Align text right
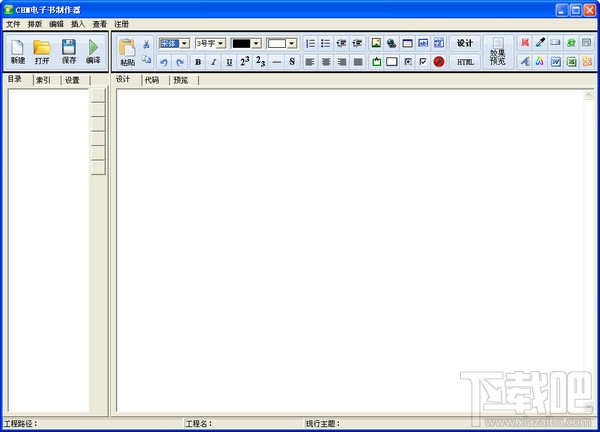This screenshot has width=600, height=432. click(342, 62)
